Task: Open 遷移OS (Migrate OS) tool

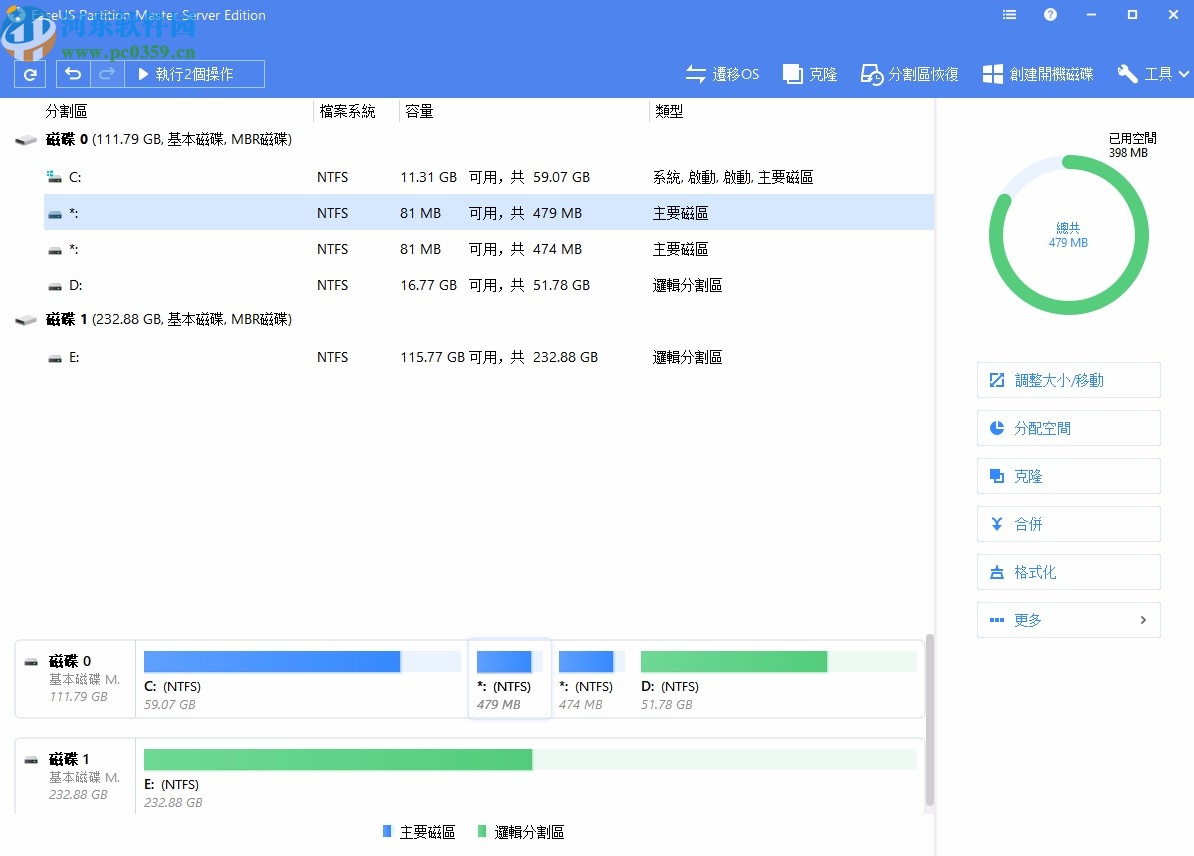Action: point(722,73)
